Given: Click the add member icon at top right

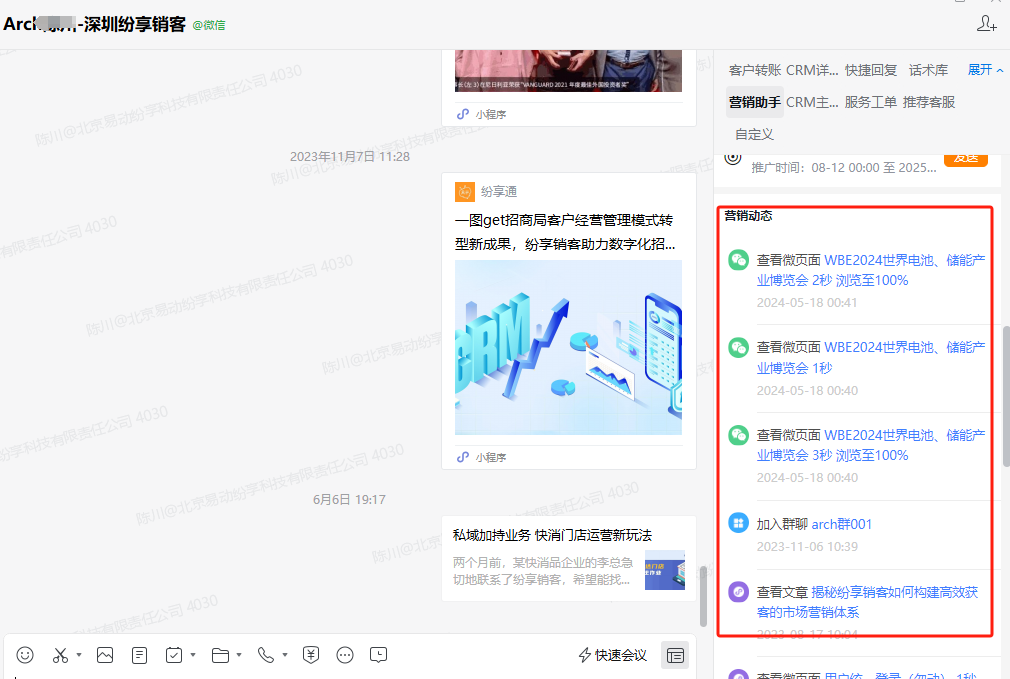Looking at the screenshot, I should [986, 24].
